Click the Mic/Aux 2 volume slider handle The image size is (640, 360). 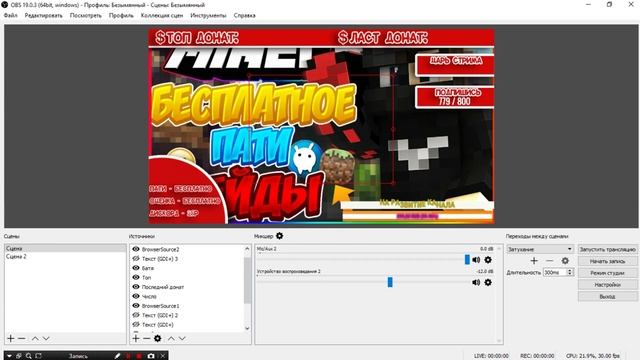click(x=467, y=260)
